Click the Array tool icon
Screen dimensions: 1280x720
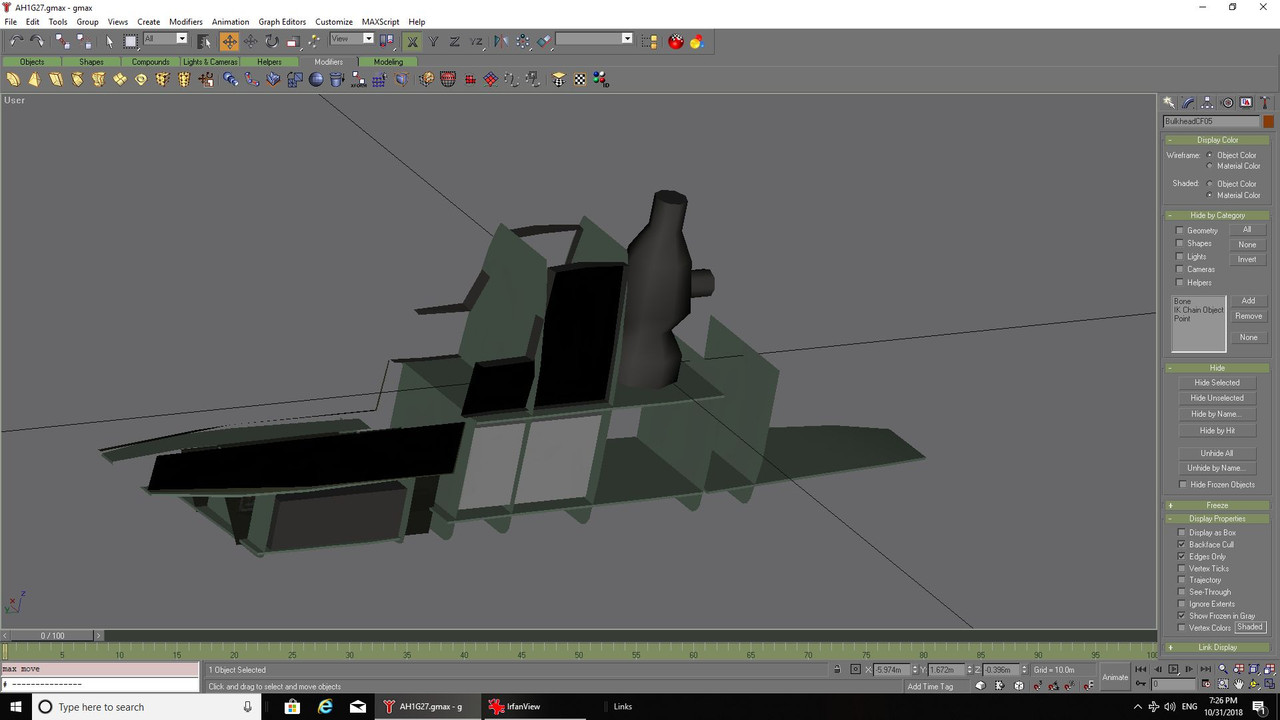523,41
